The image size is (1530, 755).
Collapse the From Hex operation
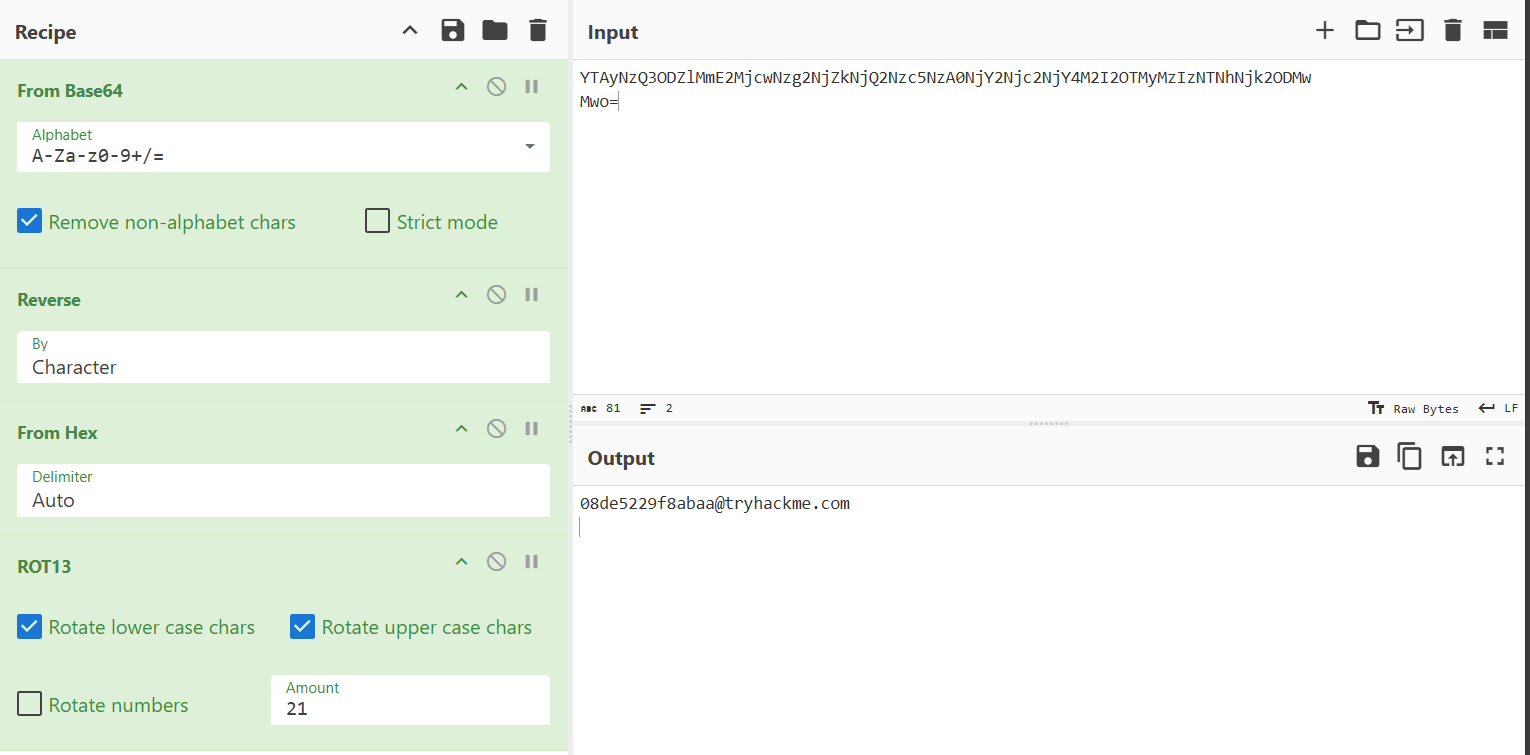pyautogui.click(x=461, y=429)
